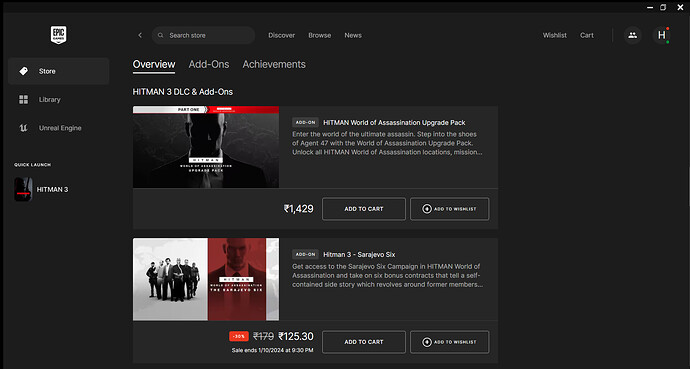Click the ₹125.30 discounted price

pyautogui.click(x=296, y=336)
